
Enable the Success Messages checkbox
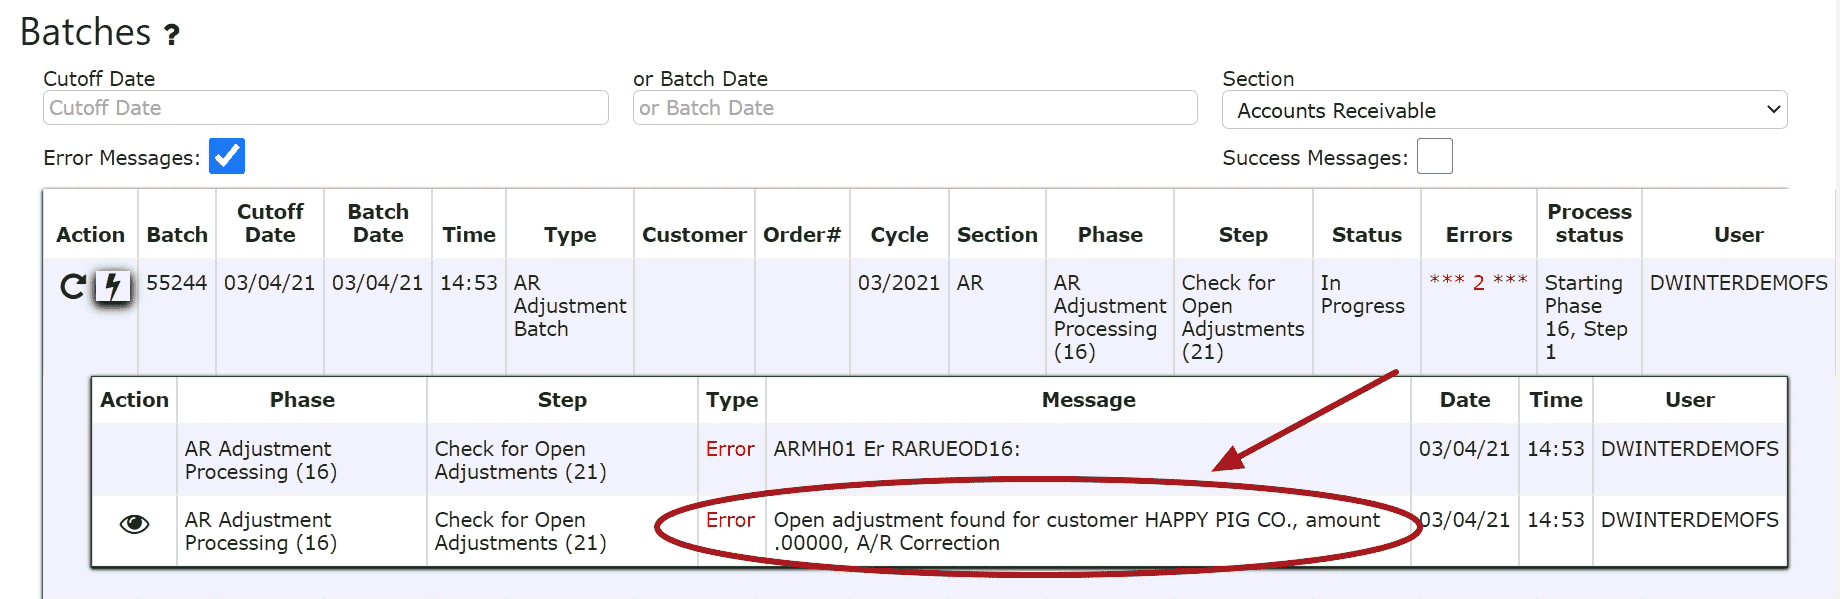click(x=1434, y=157)
